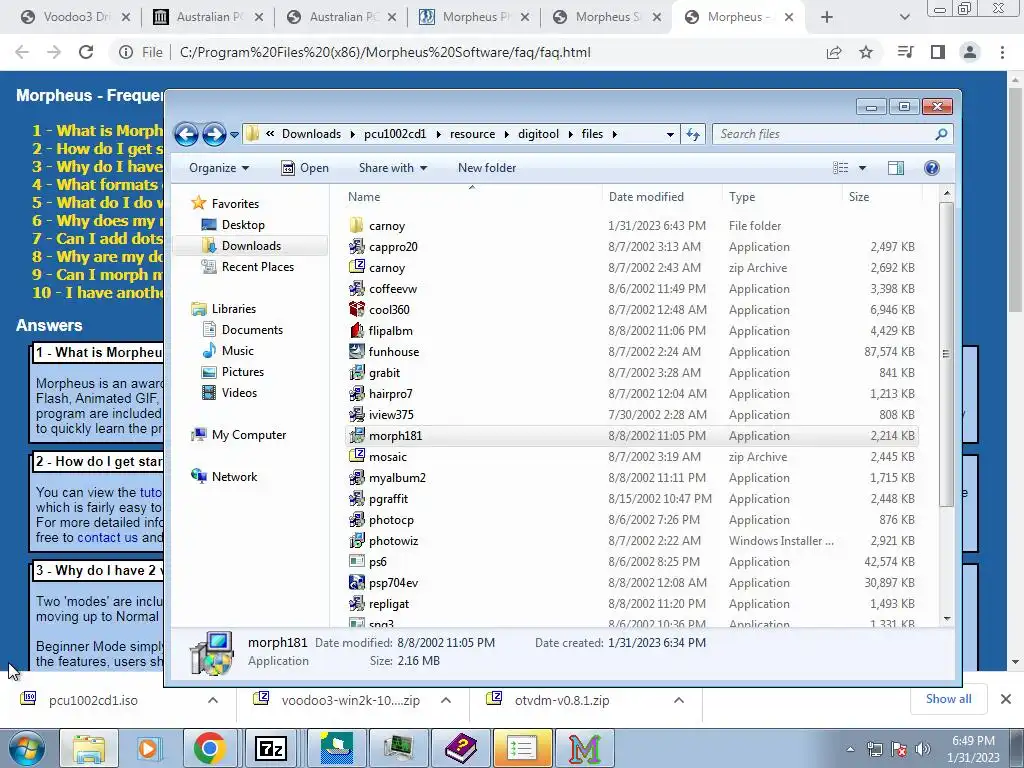Select the carnoy zip archive icon
Image resolution: width=1024 pixels, height=768 pixels.
tap(357, 267)
